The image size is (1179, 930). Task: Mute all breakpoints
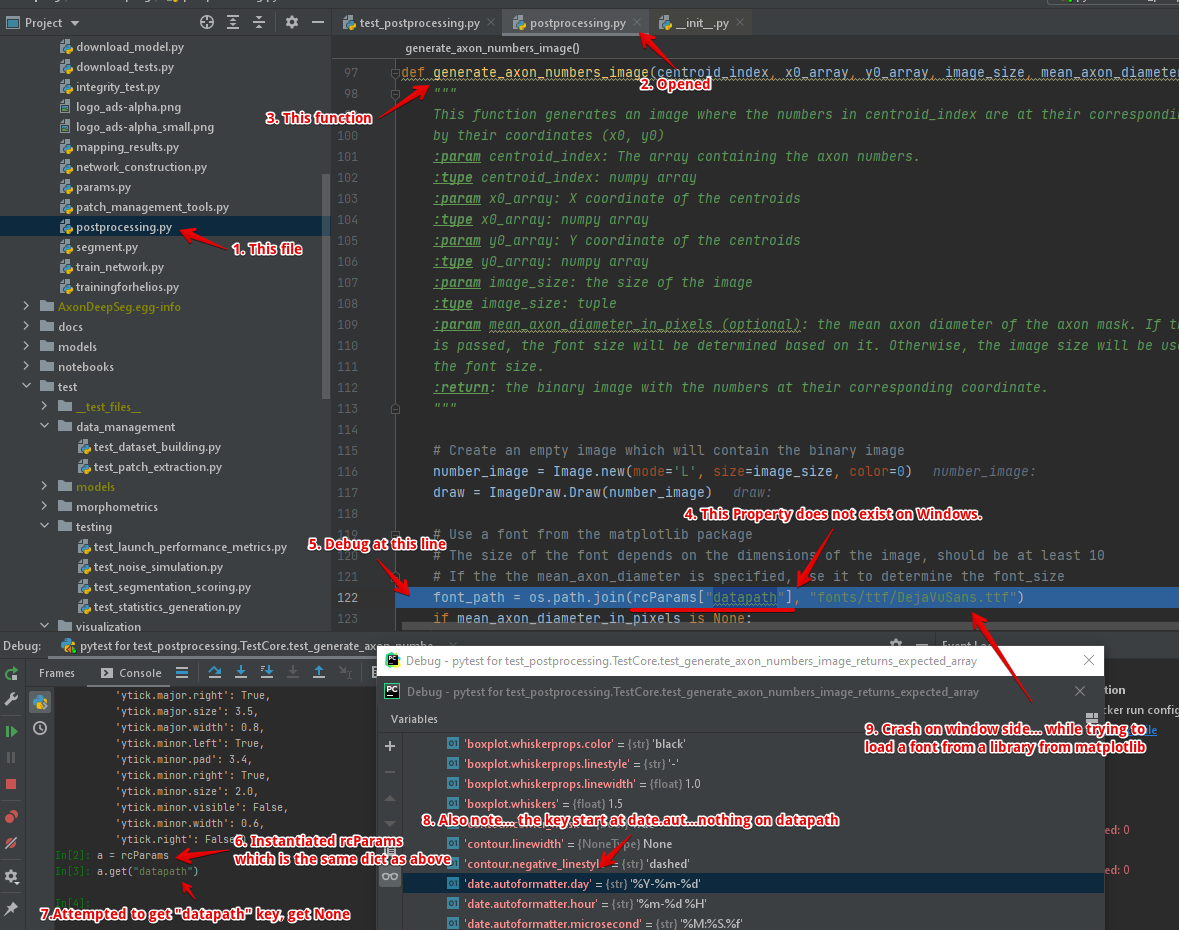tap(11, 844)
